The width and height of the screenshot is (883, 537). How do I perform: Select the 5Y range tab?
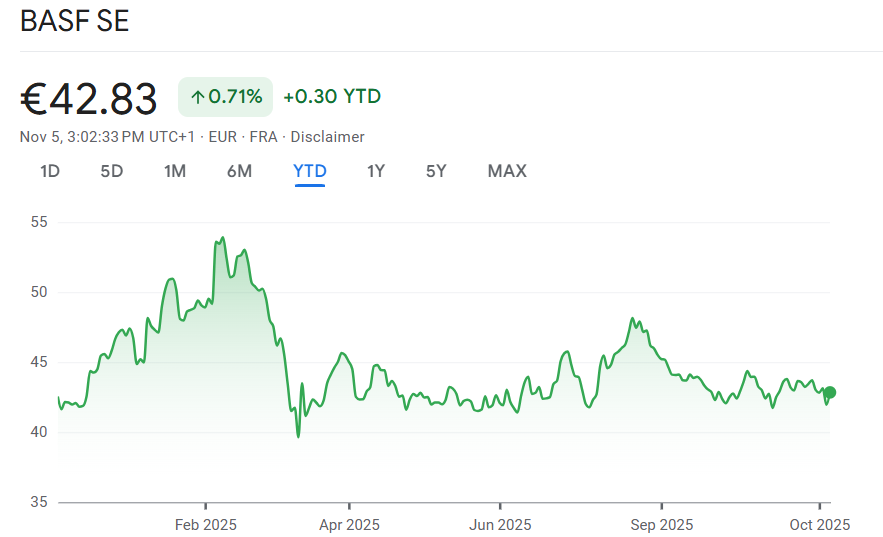[436, 171]
